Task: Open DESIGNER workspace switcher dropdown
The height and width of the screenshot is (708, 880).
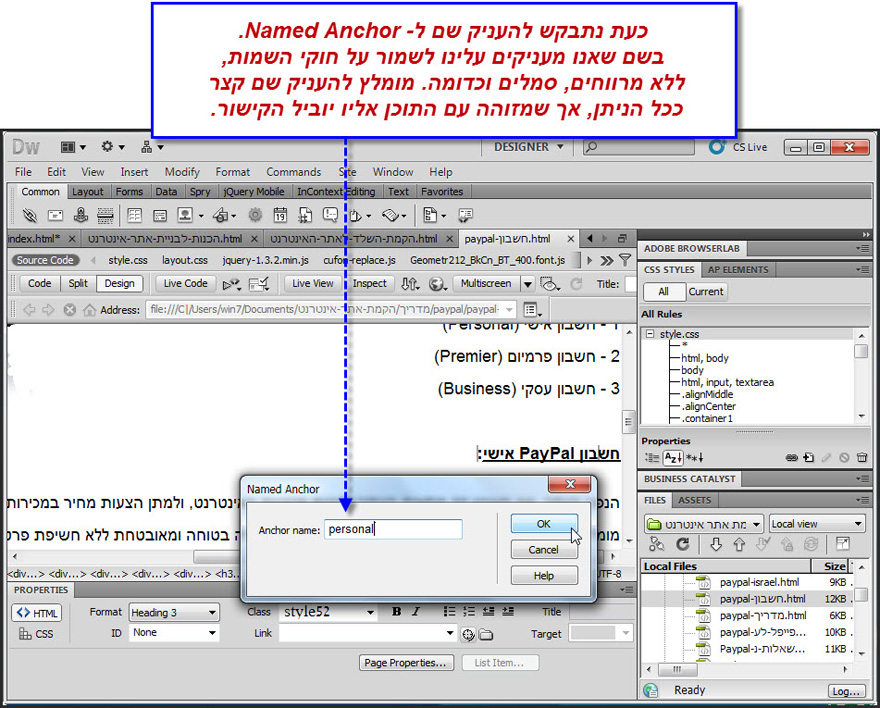Action: click(x=528, y=147)
